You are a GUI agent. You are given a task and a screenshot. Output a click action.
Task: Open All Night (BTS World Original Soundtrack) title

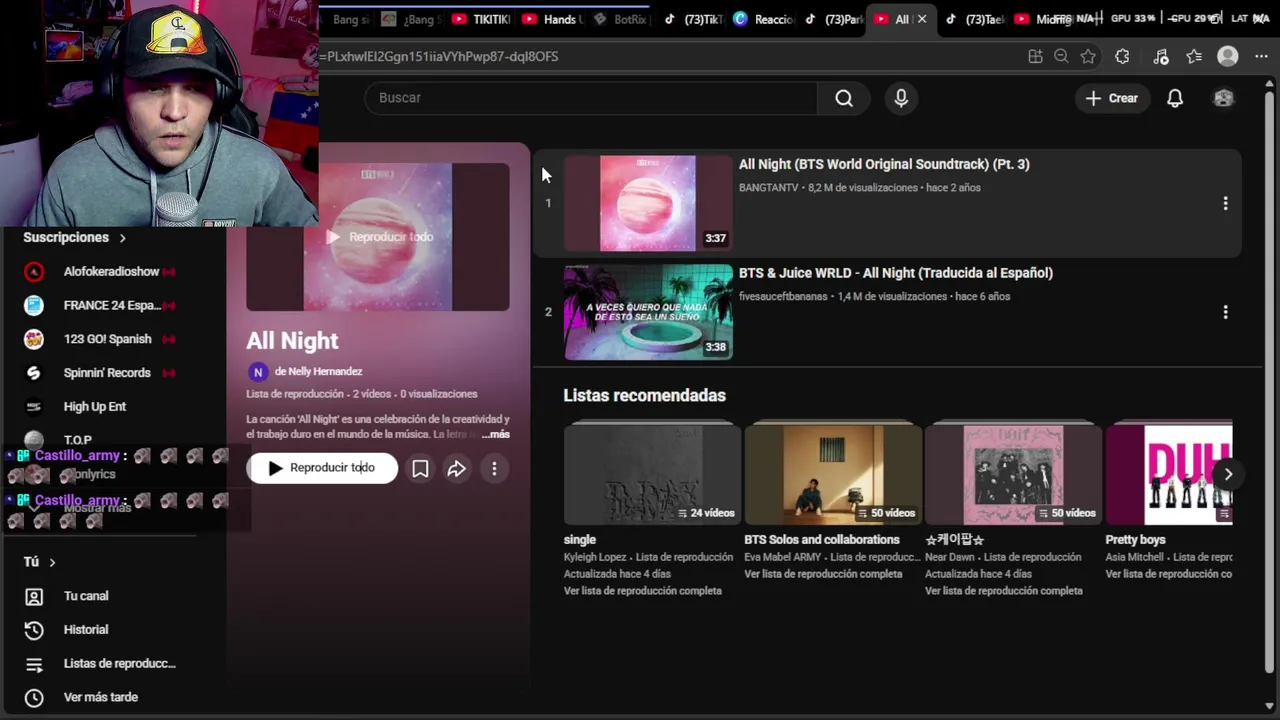(x=884, y=164)
